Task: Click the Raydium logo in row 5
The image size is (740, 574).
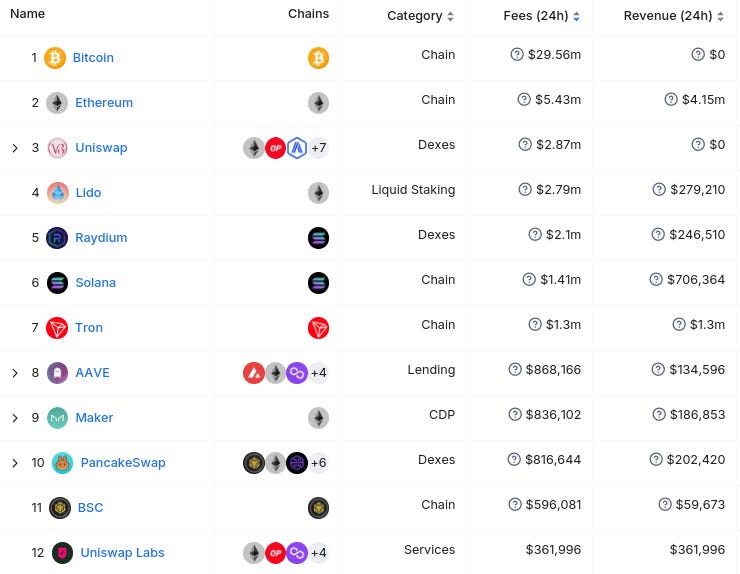Action: coord(57,237)
